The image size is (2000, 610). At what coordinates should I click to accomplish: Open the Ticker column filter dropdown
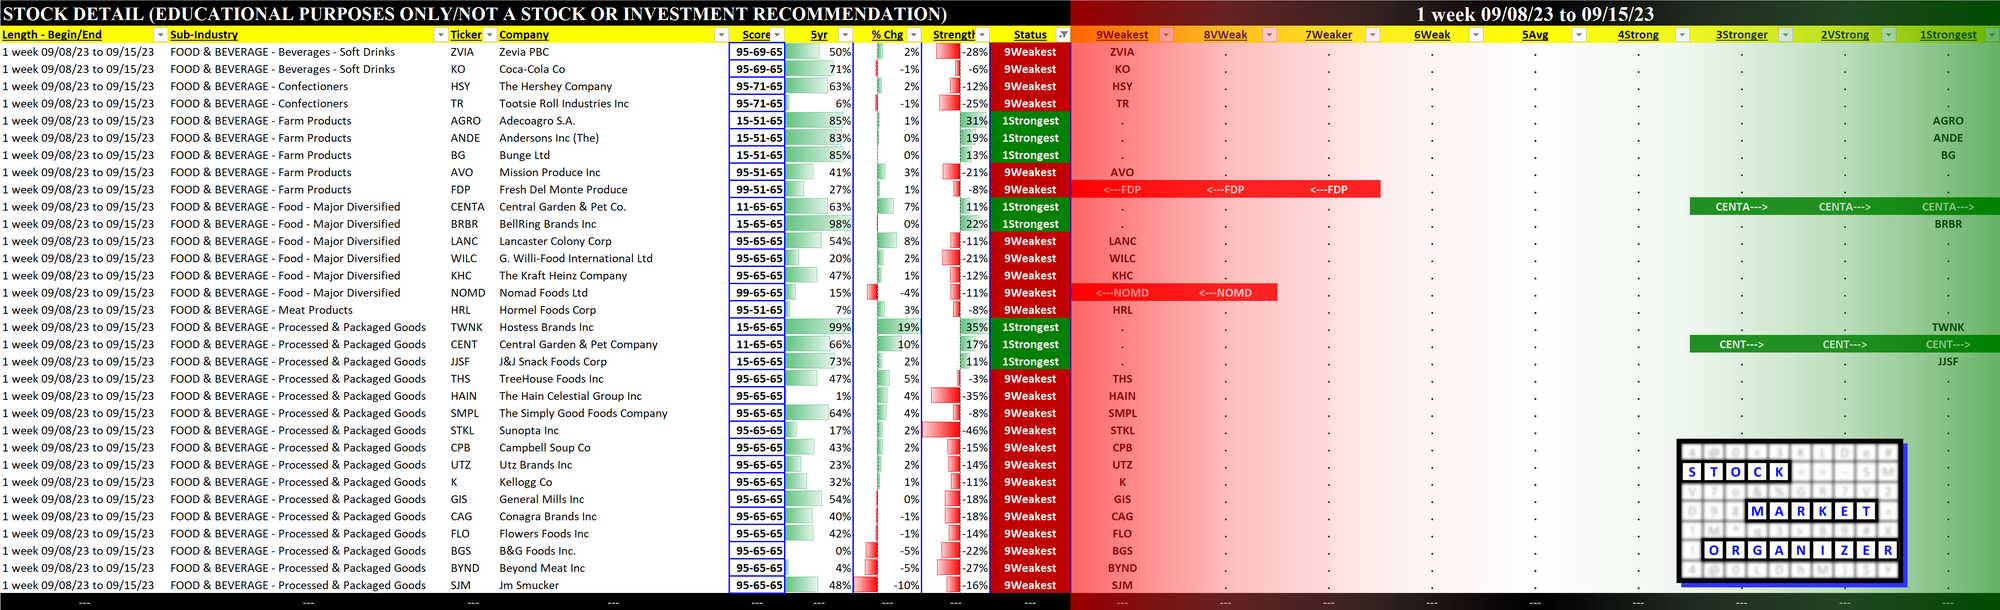point(490,35)
